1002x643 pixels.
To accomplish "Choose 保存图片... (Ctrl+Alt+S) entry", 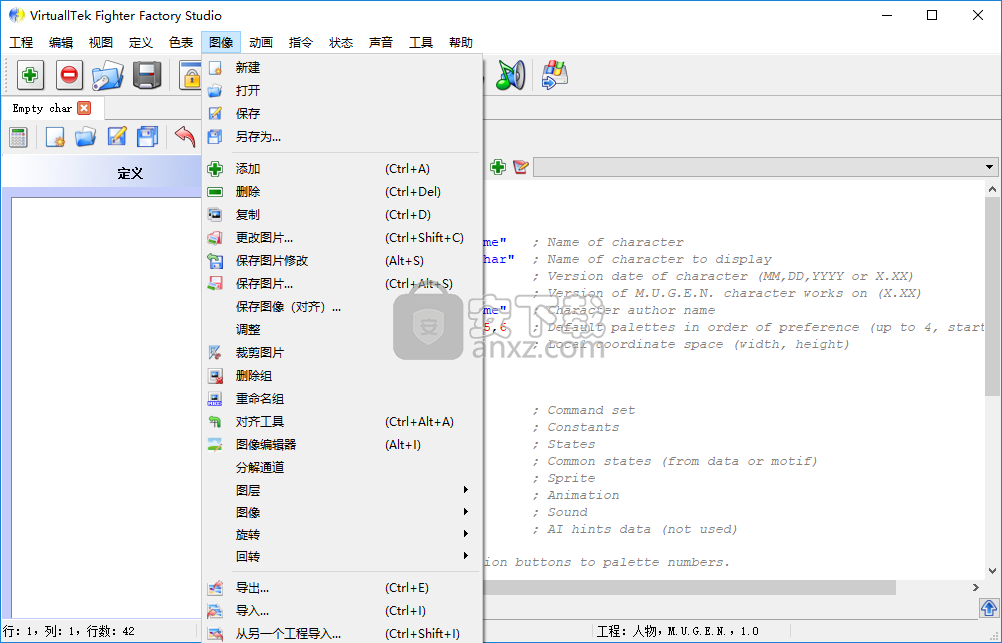I will click(x=342, y=284).
